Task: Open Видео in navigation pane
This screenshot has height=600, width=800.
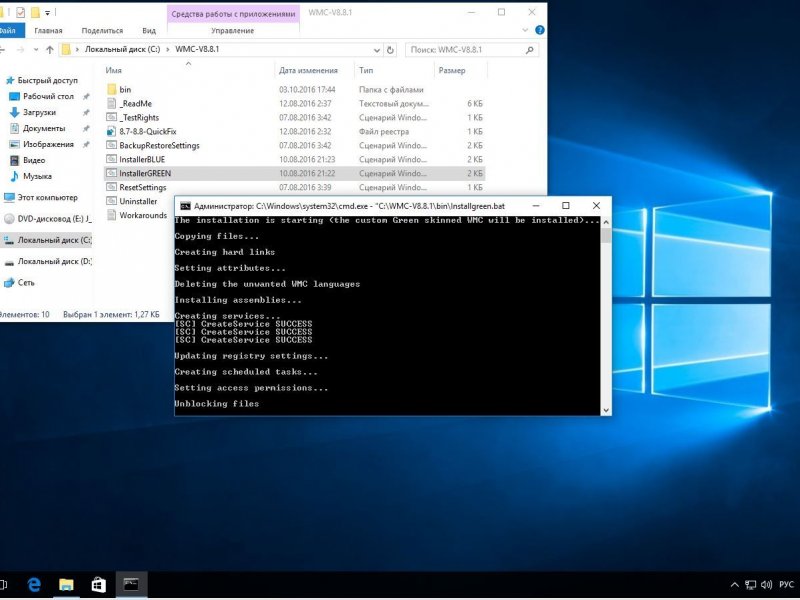Action: 34,160
